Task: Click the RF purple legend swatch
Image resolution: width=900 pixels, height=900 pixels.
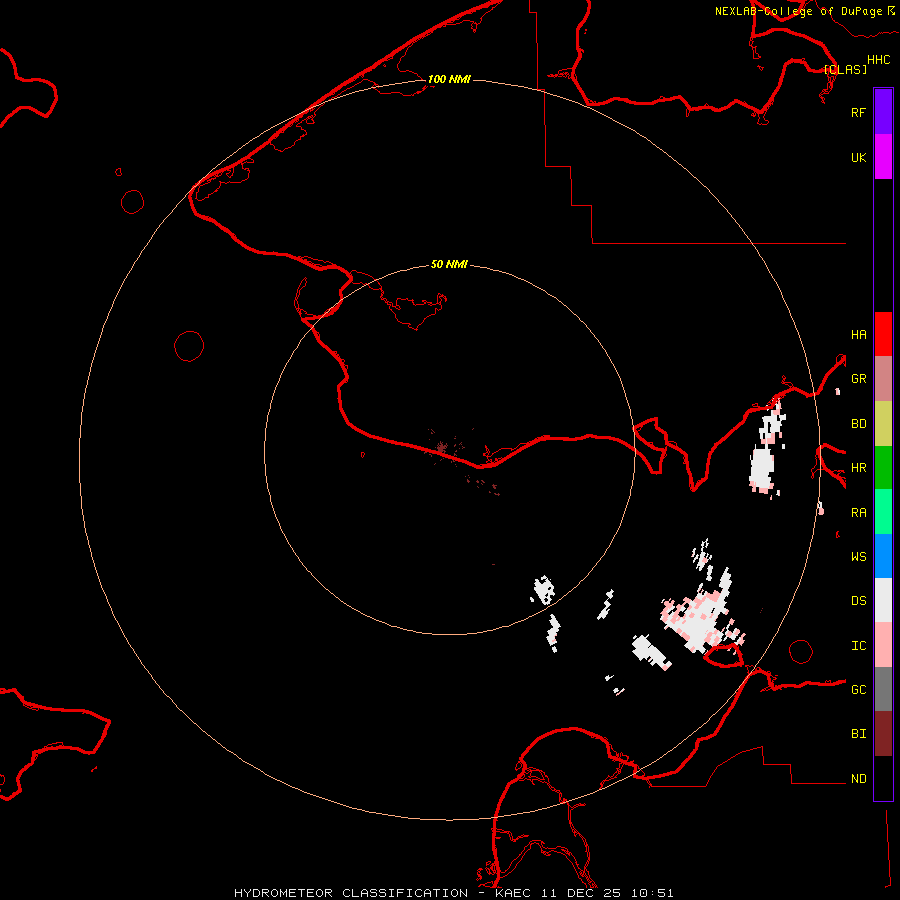Action: point(883,112)
